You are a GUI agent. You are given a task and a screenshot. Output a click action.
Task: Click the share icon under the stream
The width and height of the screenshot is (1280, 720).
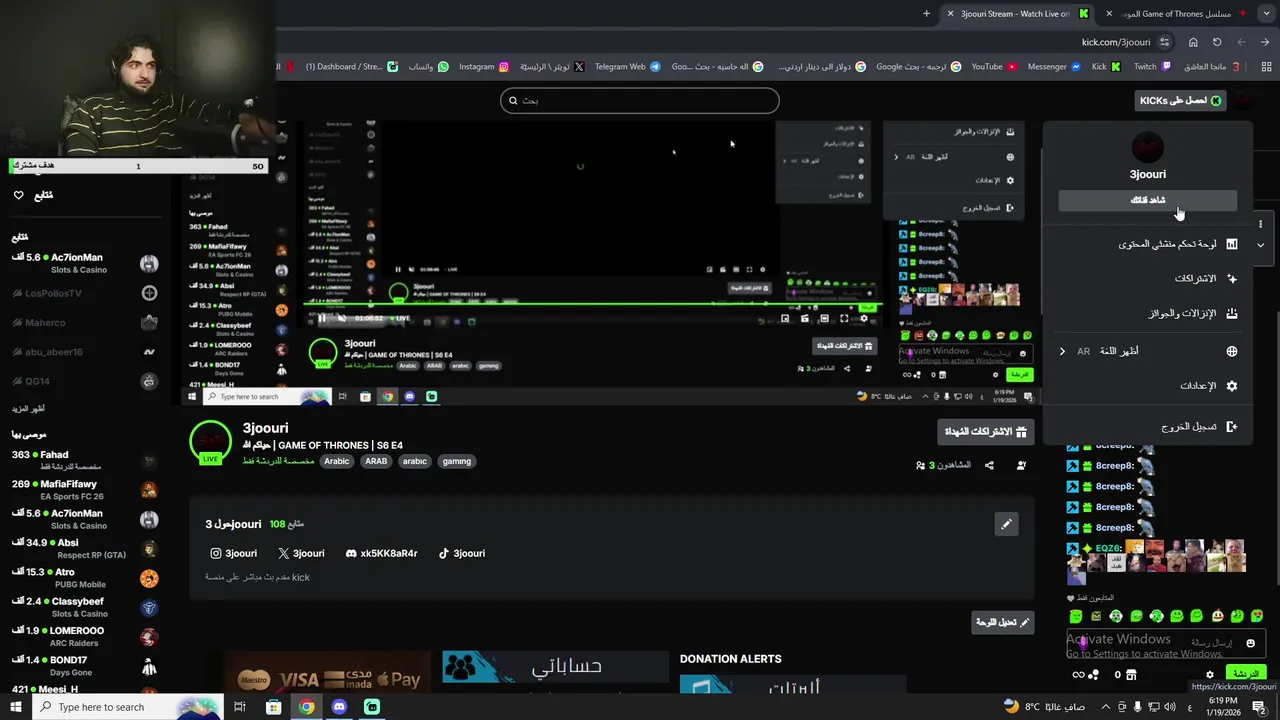[989, 465]
